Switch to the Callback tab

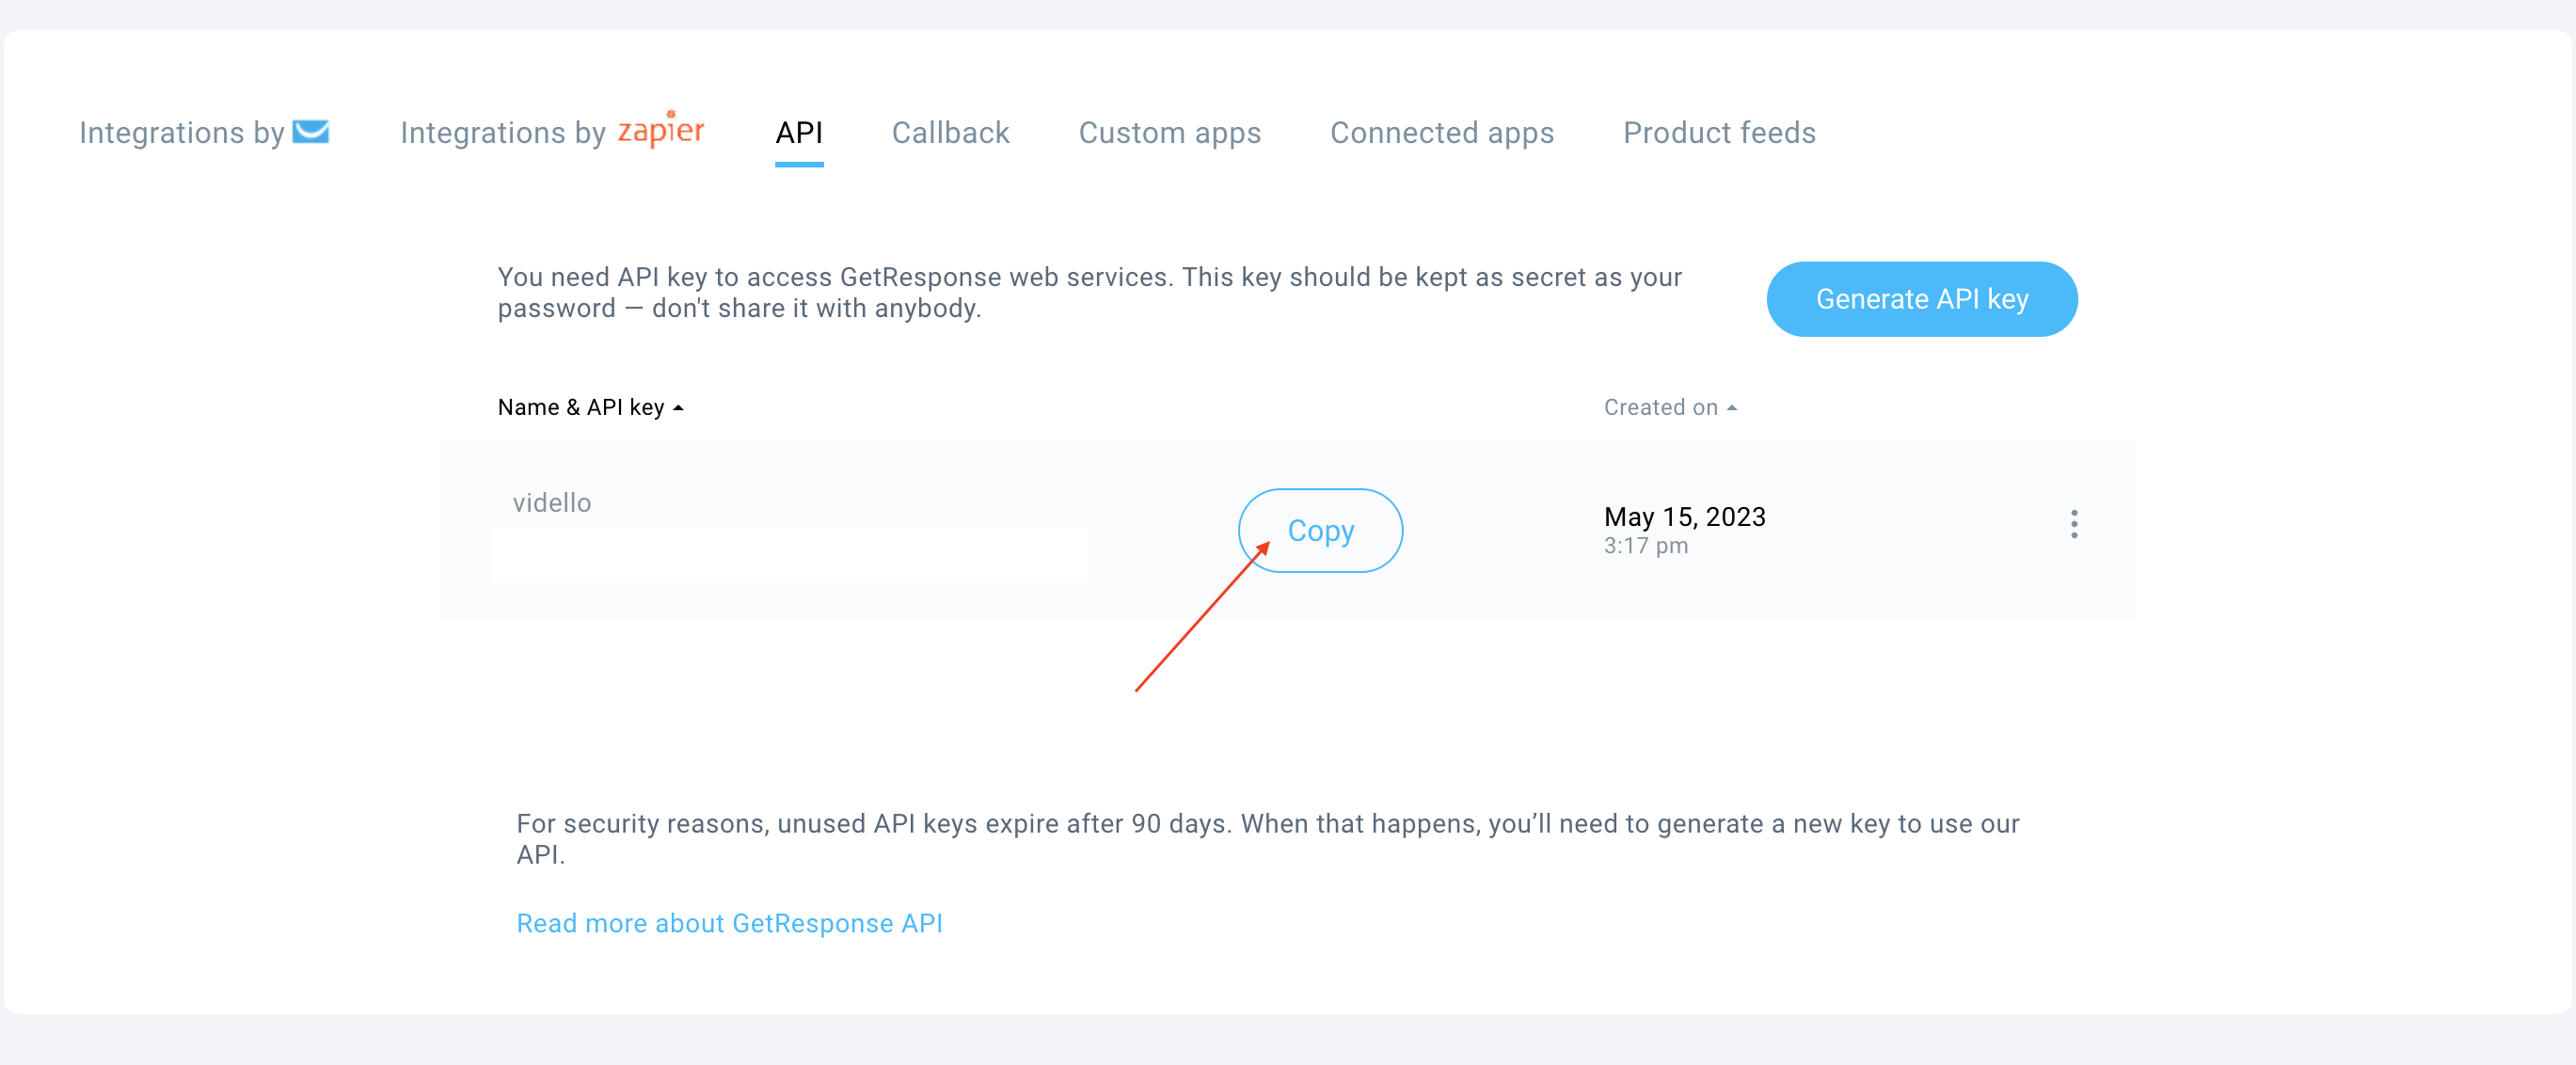pyautogui.click(x=950, y=133)
